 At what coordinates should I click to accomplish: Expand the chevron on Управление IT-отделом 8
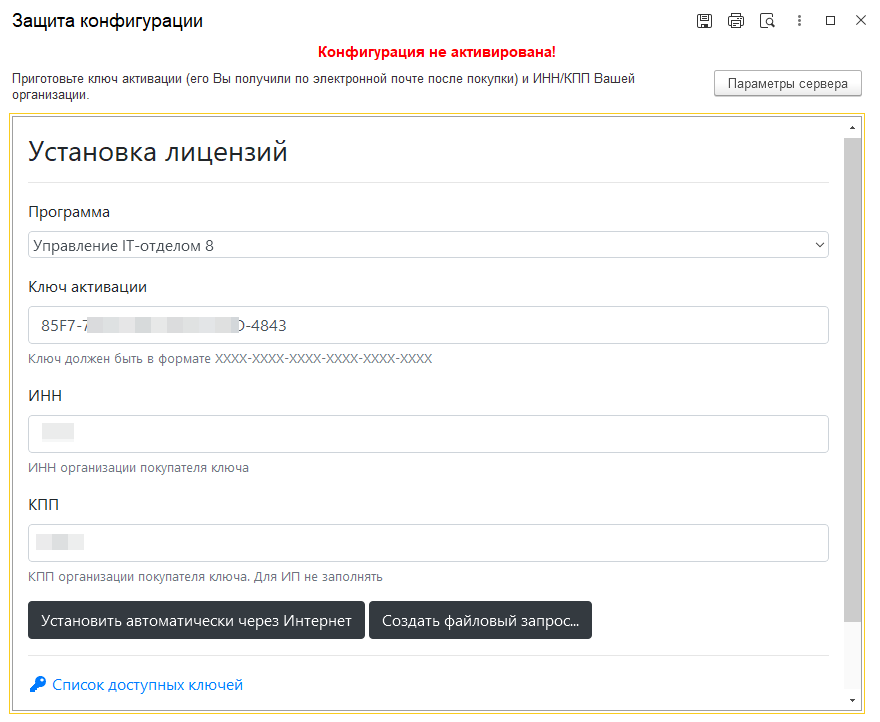click(818, 244)
